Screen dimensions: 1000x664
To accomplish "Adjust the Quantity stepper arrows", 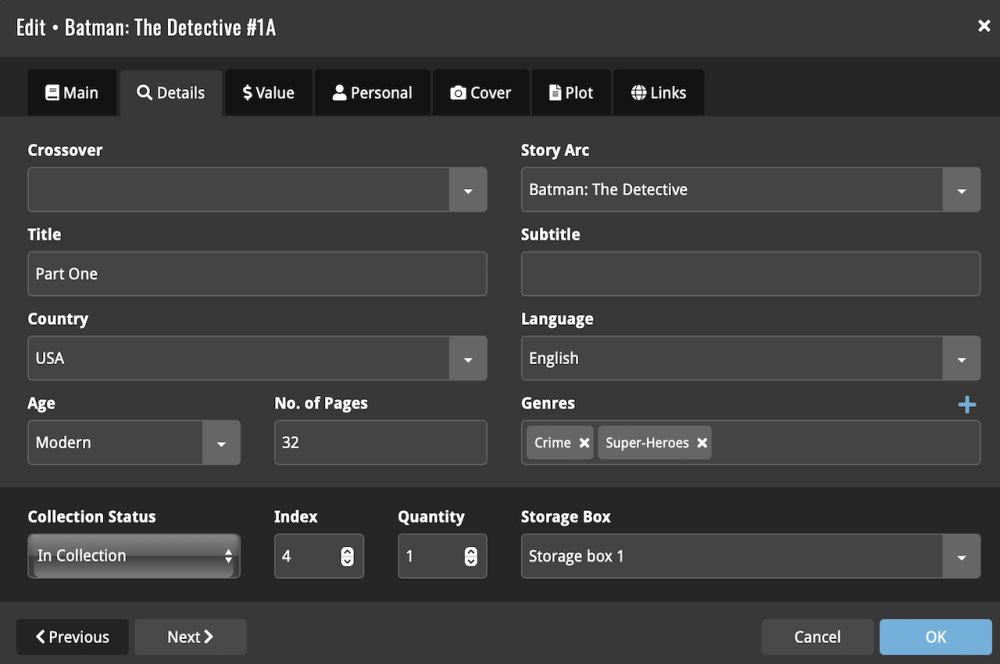I will pyautogui.click(x=471, y=557).
